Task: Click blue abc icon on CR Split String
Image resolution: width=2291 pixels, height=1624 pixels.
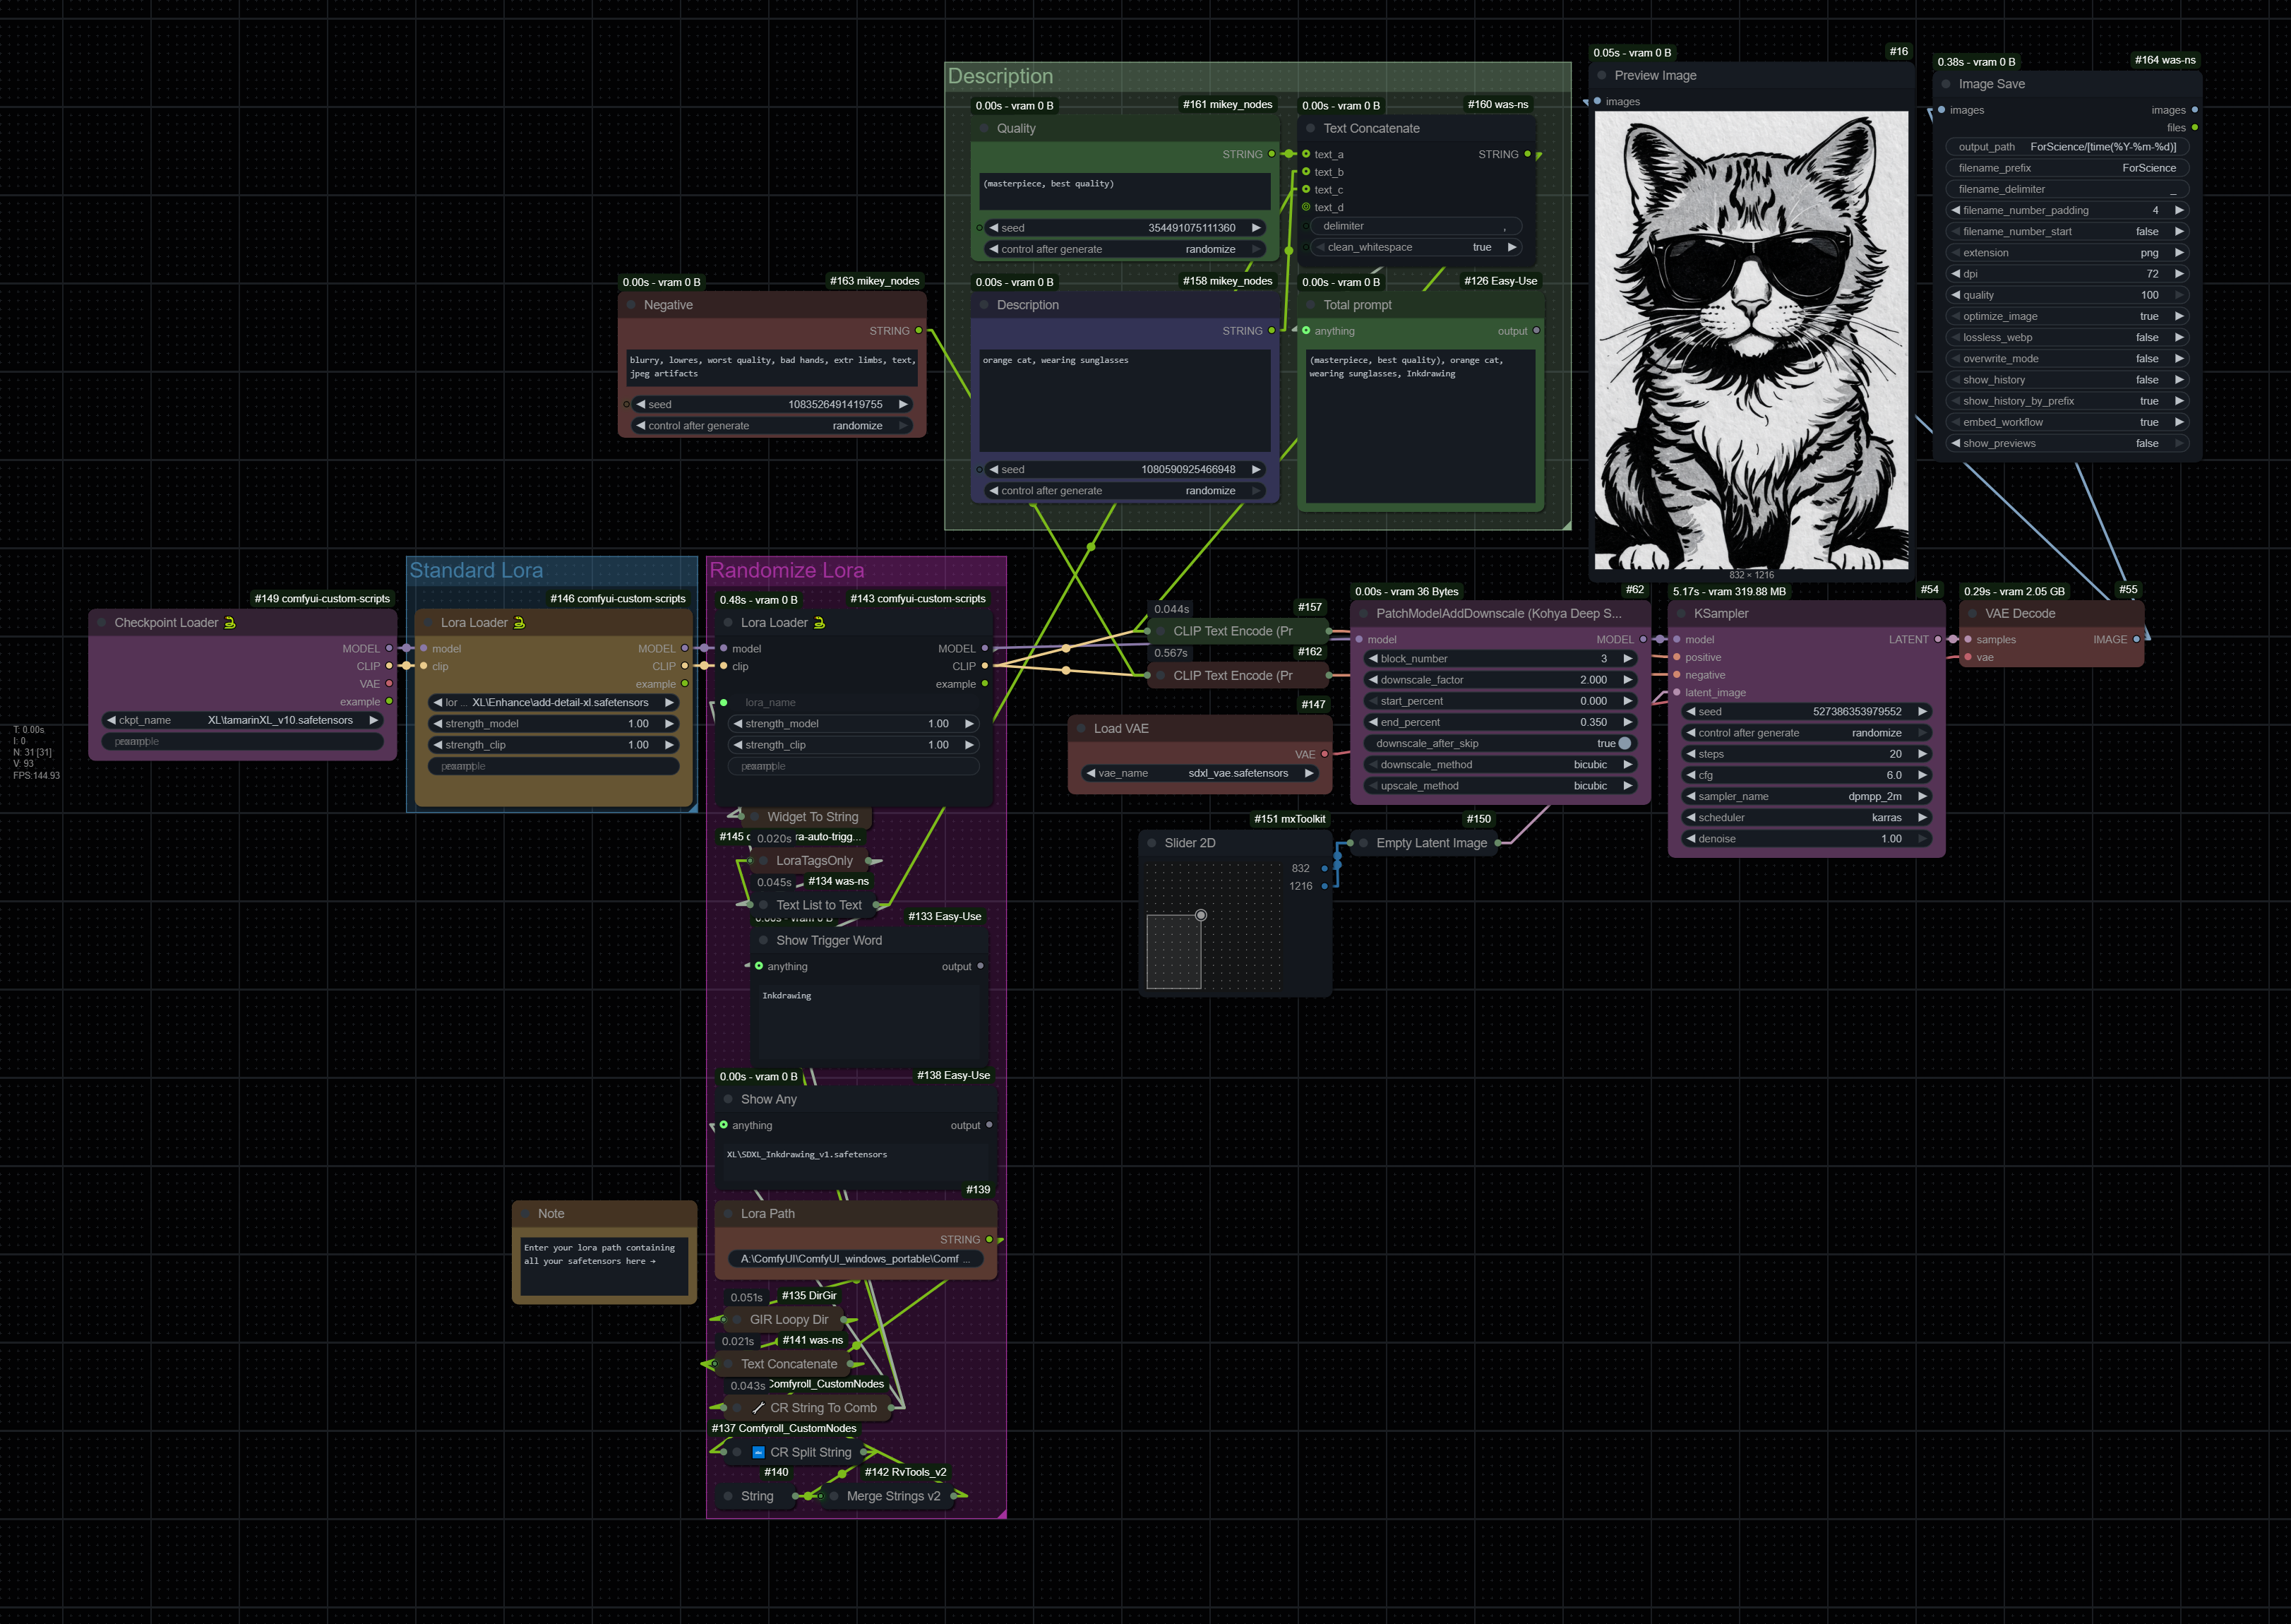Action: tap(758, 1452)
